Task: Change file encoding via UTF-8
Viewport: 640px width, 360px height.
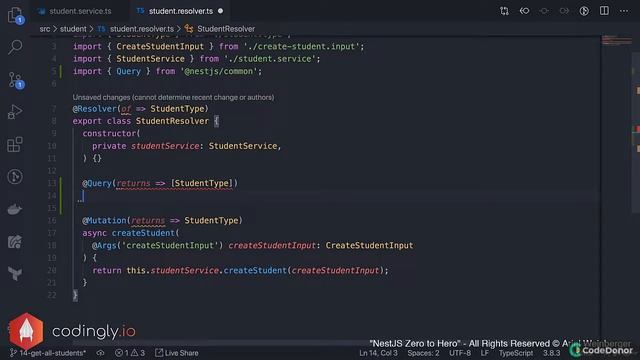Action: pos(460,353)
